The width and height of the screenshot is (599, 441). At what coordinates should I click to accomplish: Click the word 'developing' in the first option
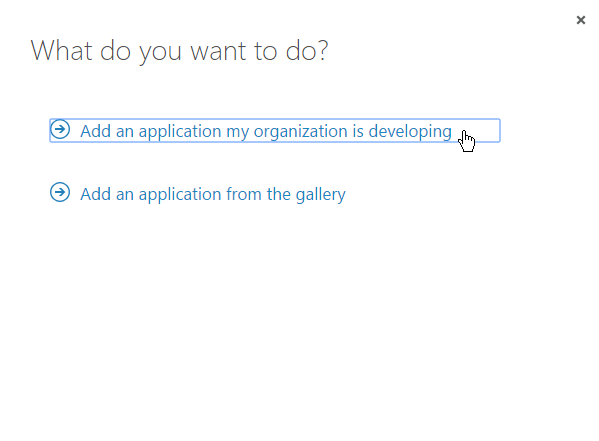tap(410, 132)
